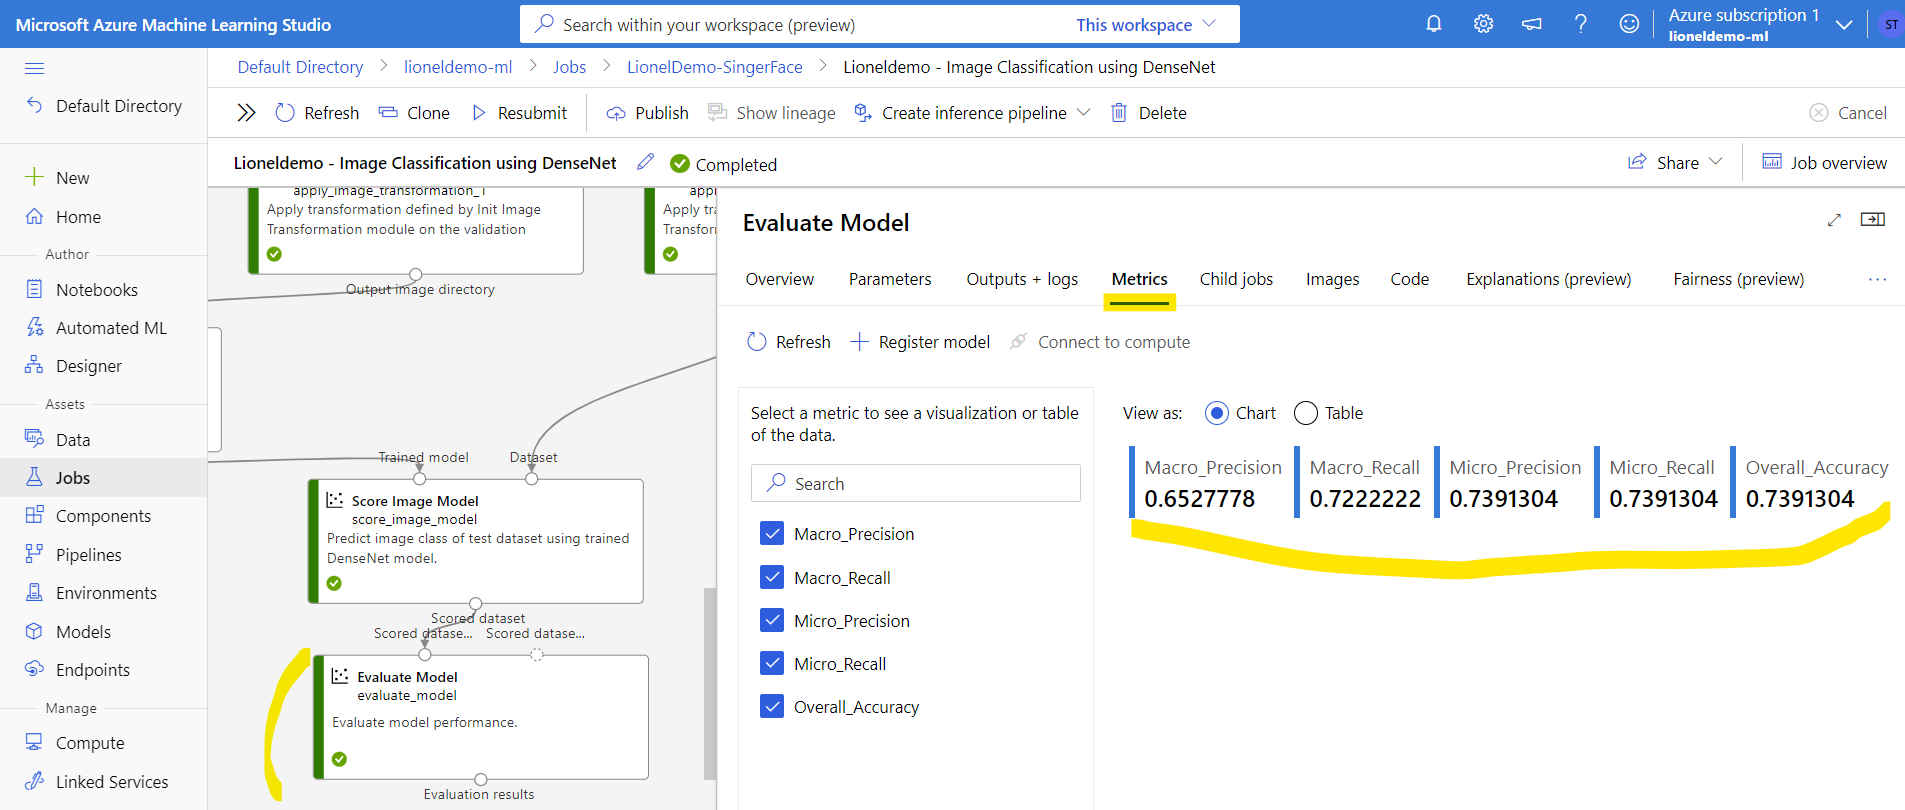Click New in the sidebar
Image resolution: width=1905 pixels, height=810 pixels.
click(57, 178)
